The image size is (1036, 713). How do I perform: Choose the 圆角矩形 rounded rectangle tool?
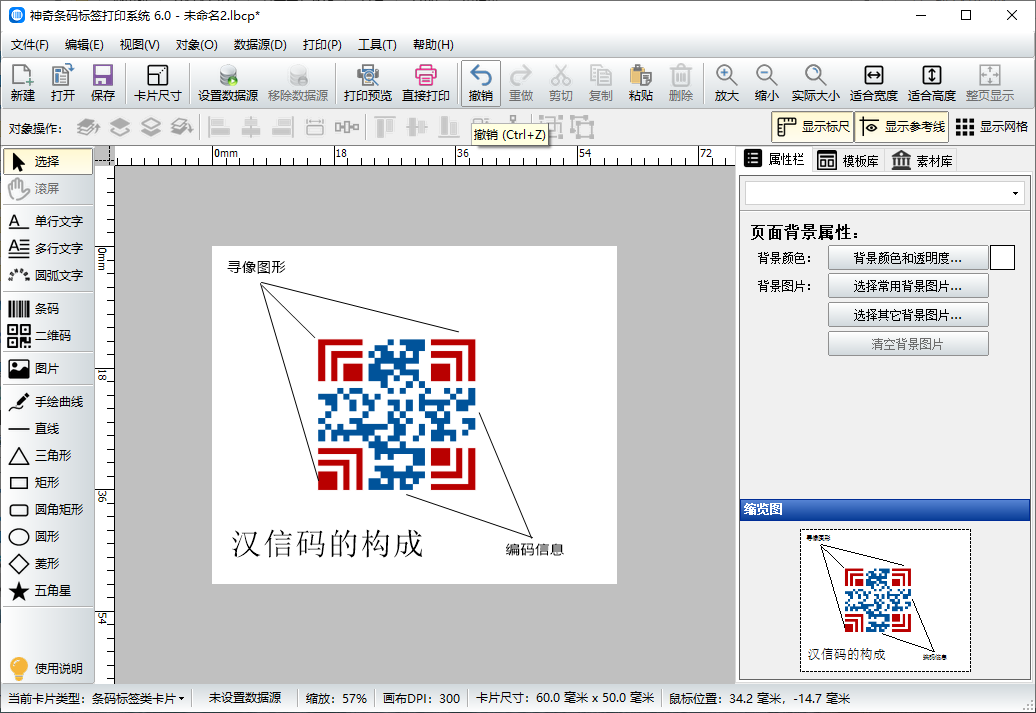click(x=48, y=509)
